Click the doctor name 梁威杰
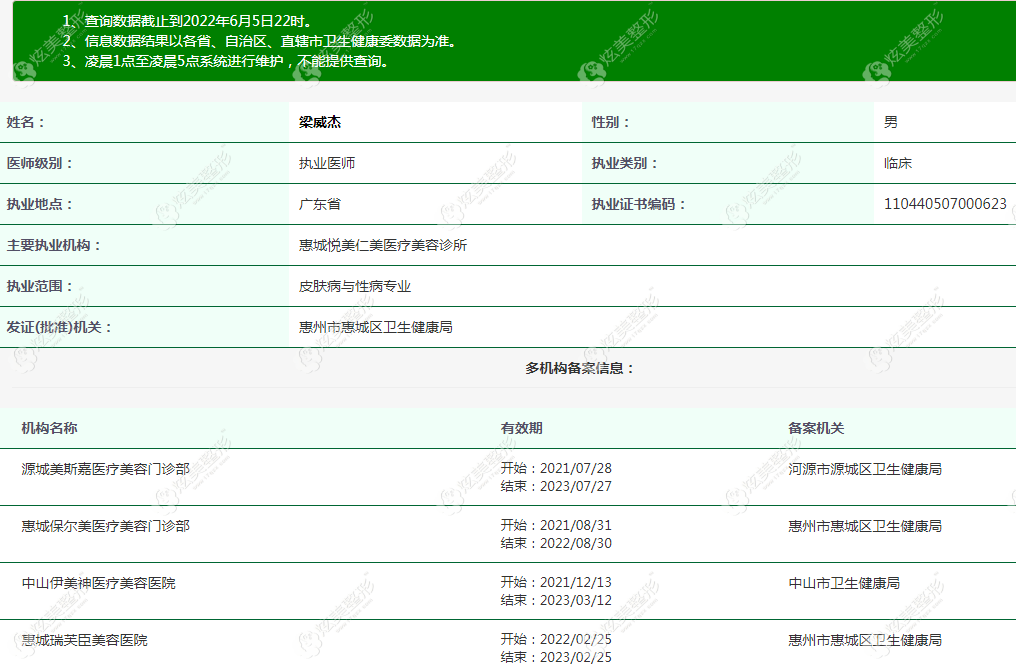The width and height of the screenshot is (1016, 666). point(319,122)
